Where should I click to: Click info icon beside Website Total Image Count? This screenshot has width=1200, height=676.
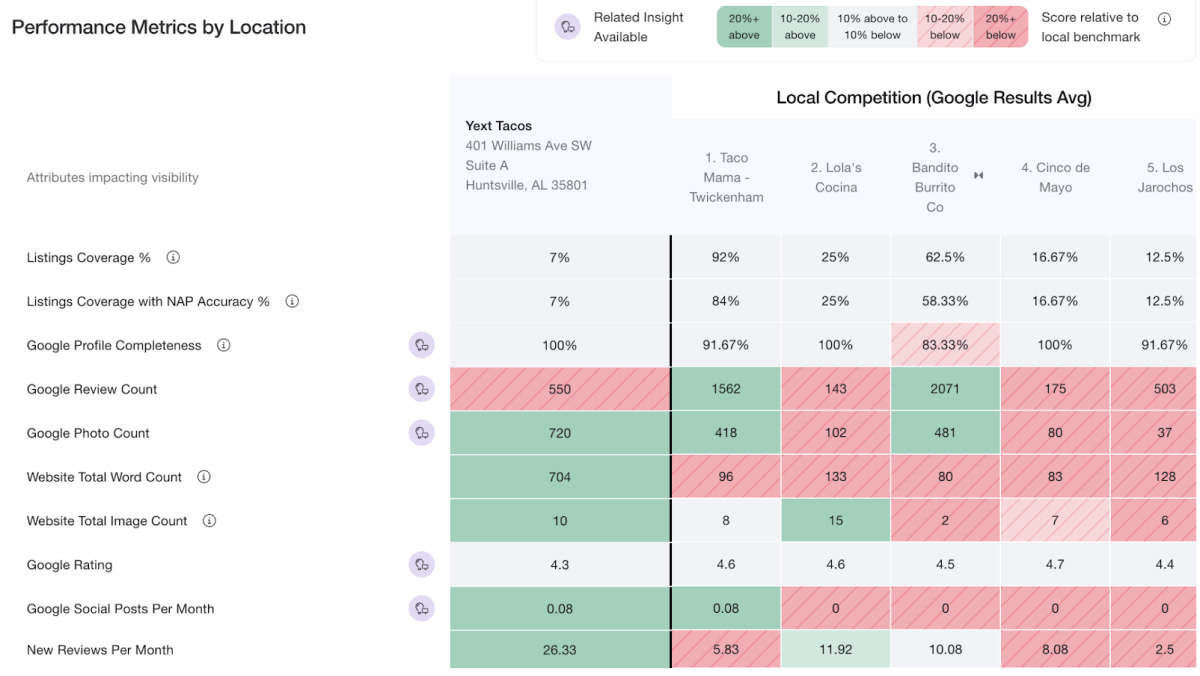[x=209, y=521]
